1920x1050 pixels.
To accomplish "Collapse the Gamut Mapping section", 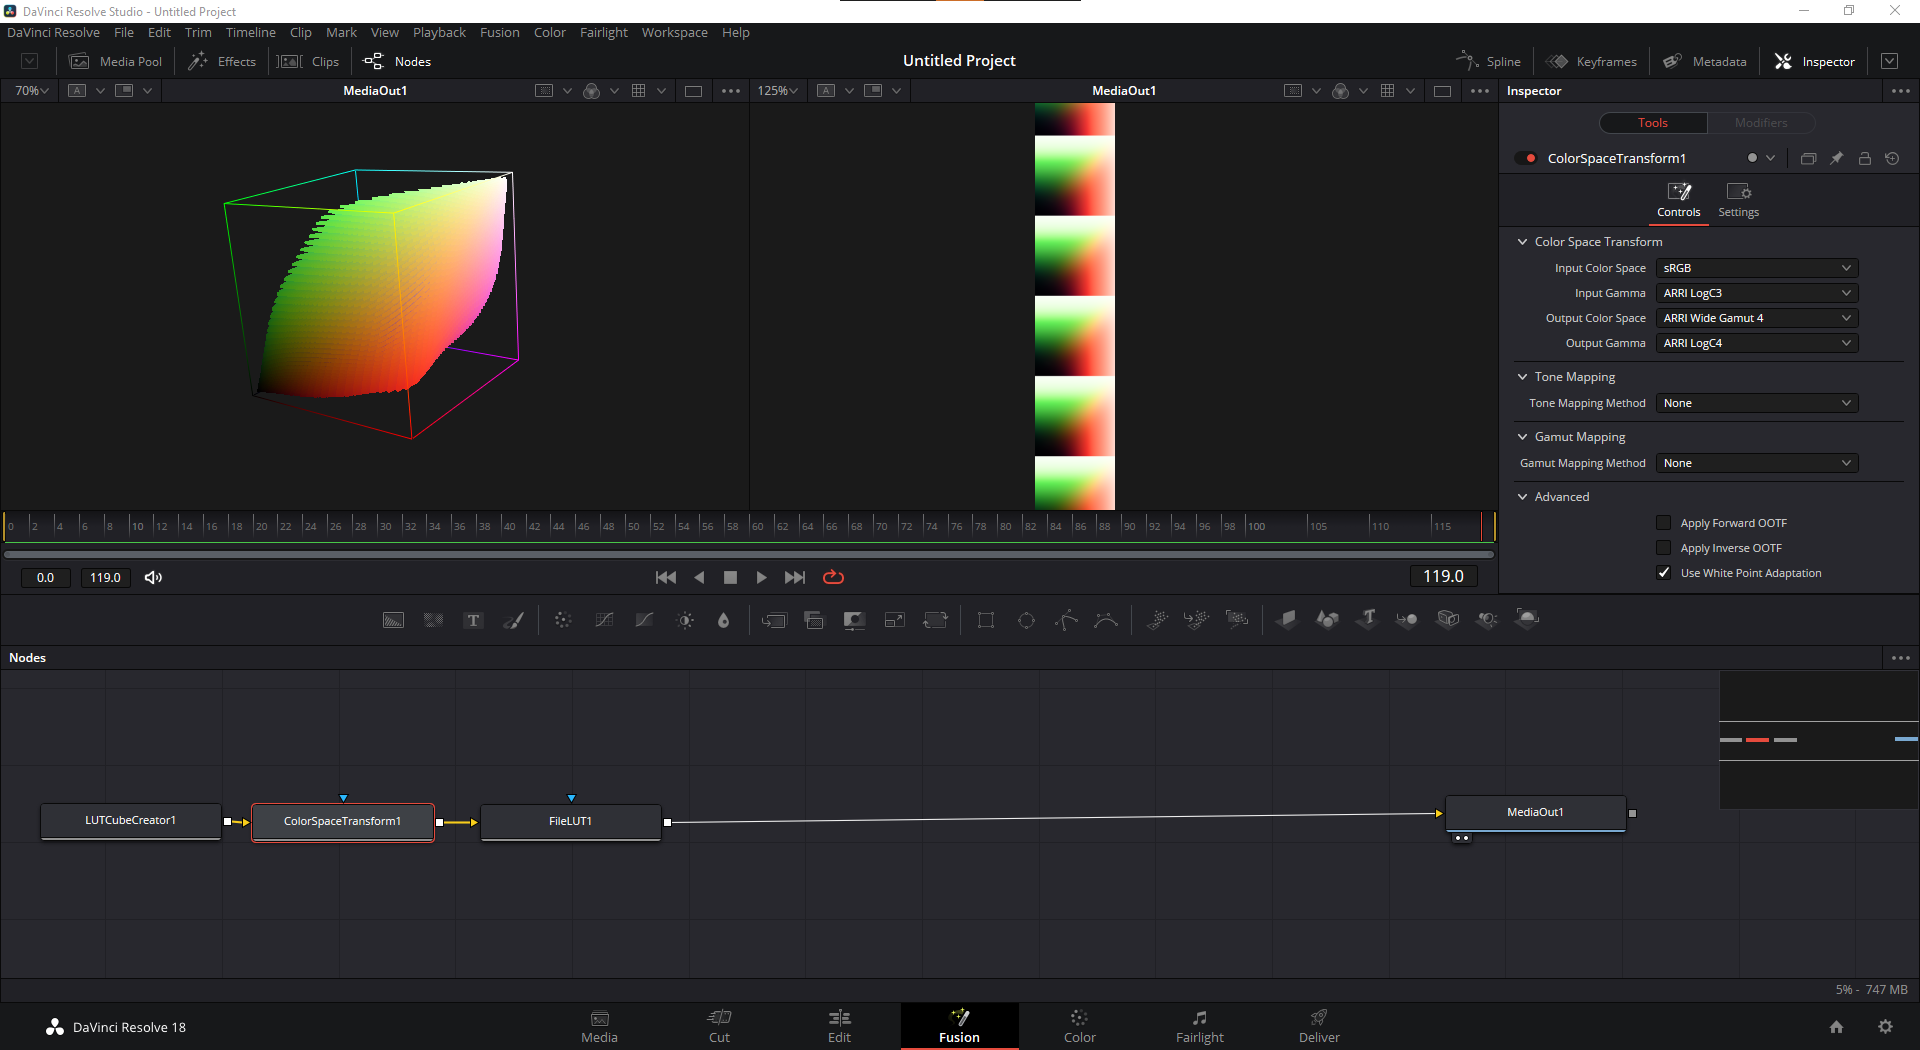I will point(1523,437).
